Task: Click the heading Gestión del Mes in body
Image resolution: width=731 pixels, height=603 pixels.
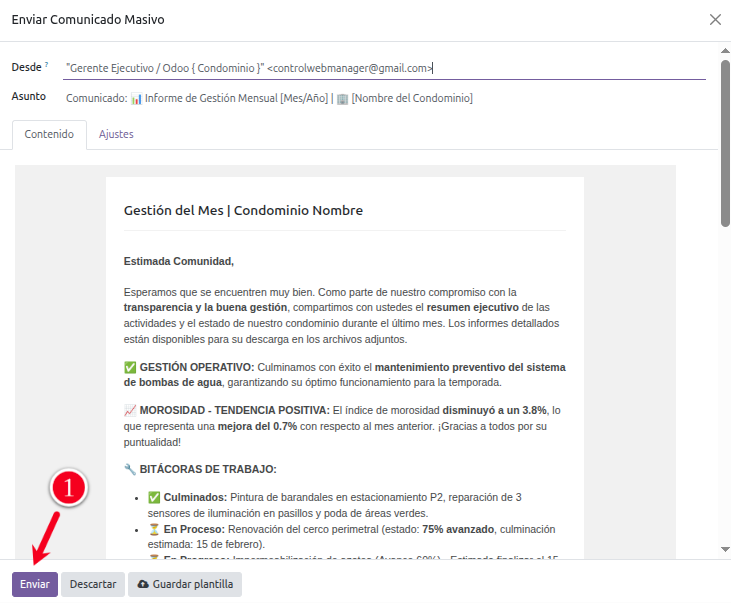Action: (243, 211)
